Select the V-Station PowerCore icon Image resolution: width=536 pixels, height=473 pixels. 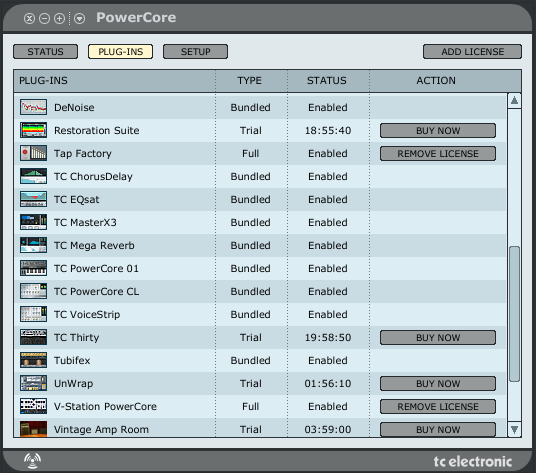pos(33,406)
